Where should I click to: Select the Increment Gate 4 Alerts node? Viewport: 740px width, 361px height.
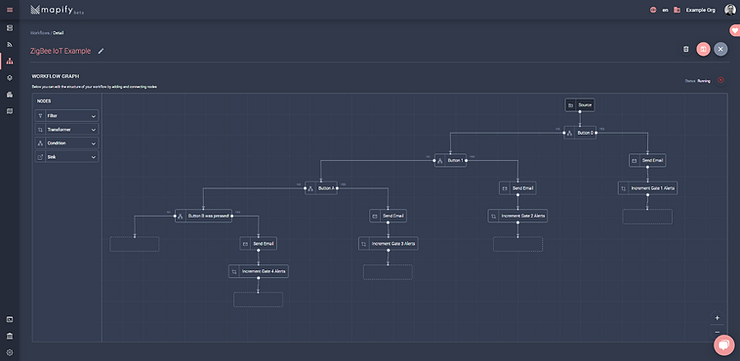tap(258, 271)
